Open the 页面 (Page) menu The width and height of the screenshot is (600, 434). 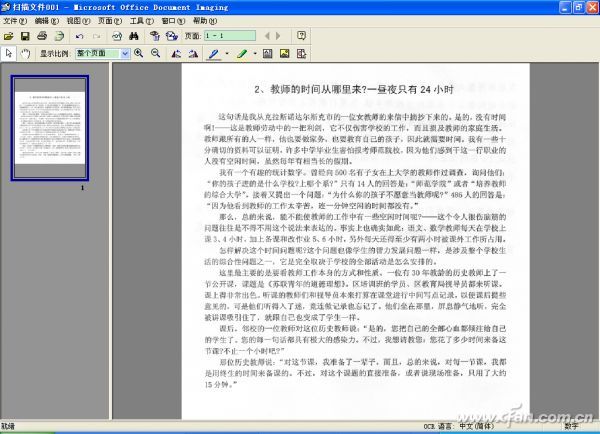click(x=110, y=21)
